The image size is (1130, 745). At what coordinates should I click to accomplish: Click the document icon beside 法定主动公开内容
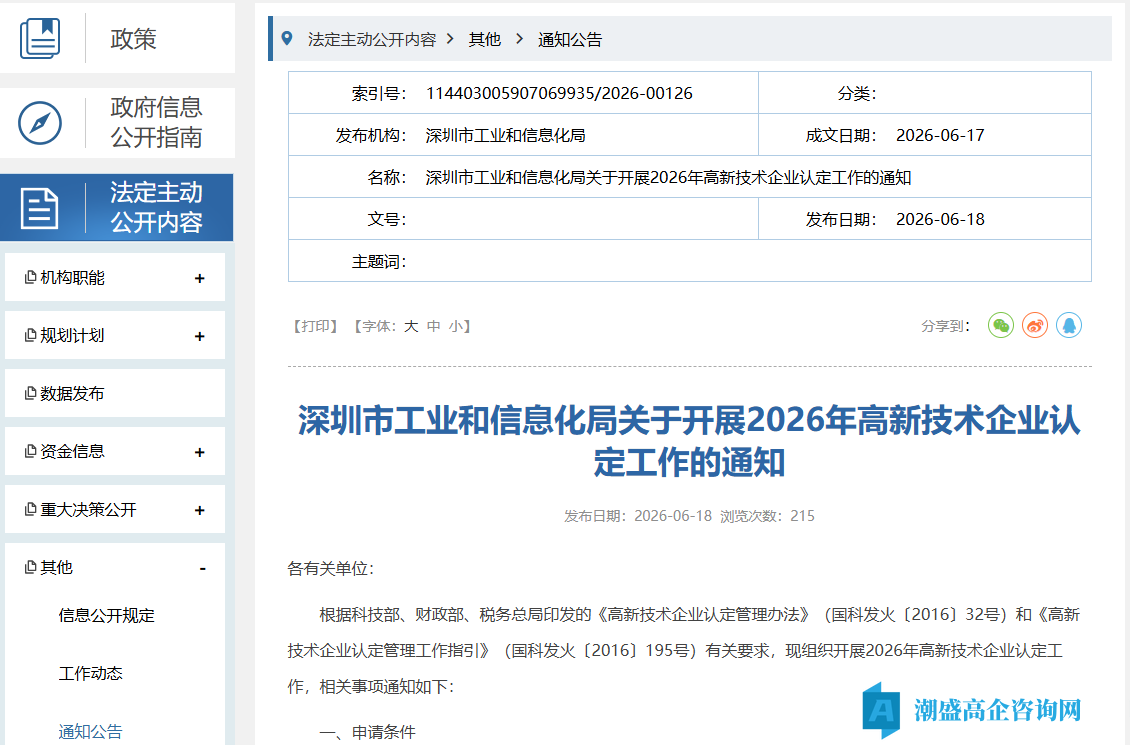pyautogui.click(x=40, y=208)
